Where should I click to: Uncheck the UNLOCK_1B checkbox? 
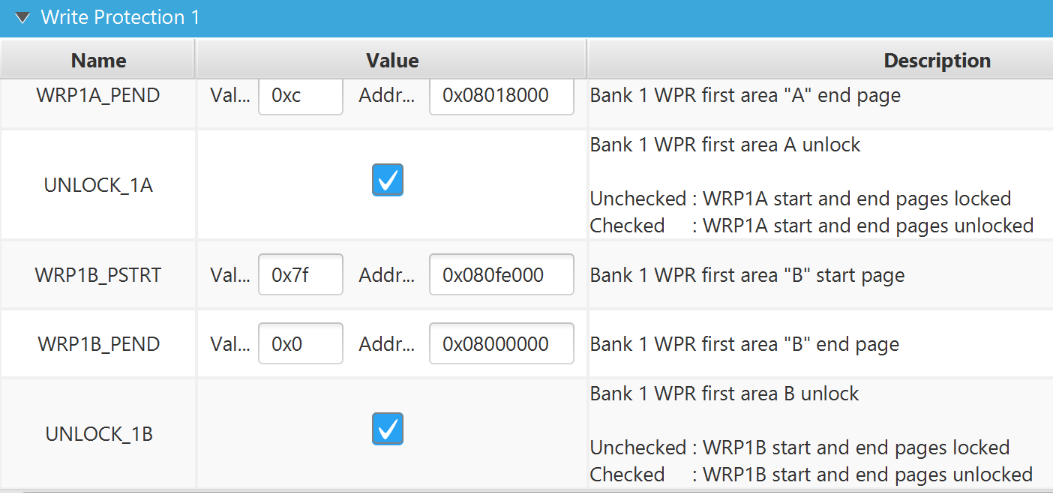coord(387,429)
